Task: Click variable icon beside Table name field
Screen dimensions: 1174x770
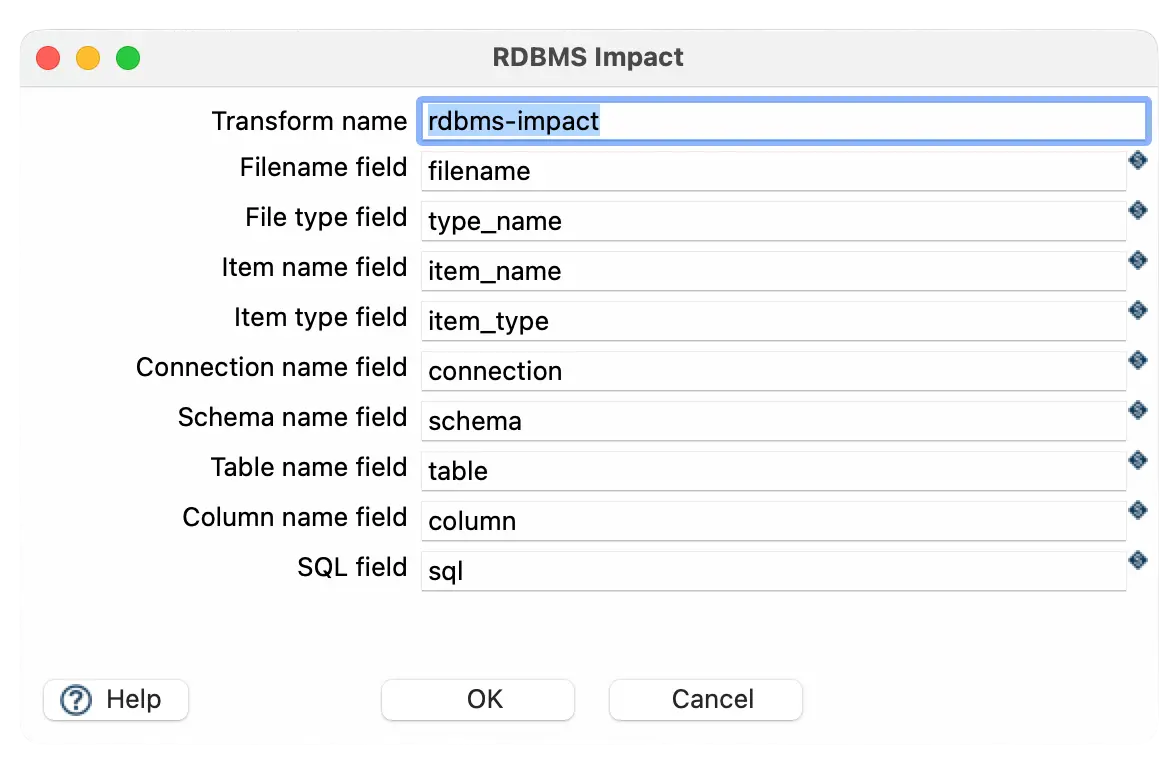Action: point(1137,460)
